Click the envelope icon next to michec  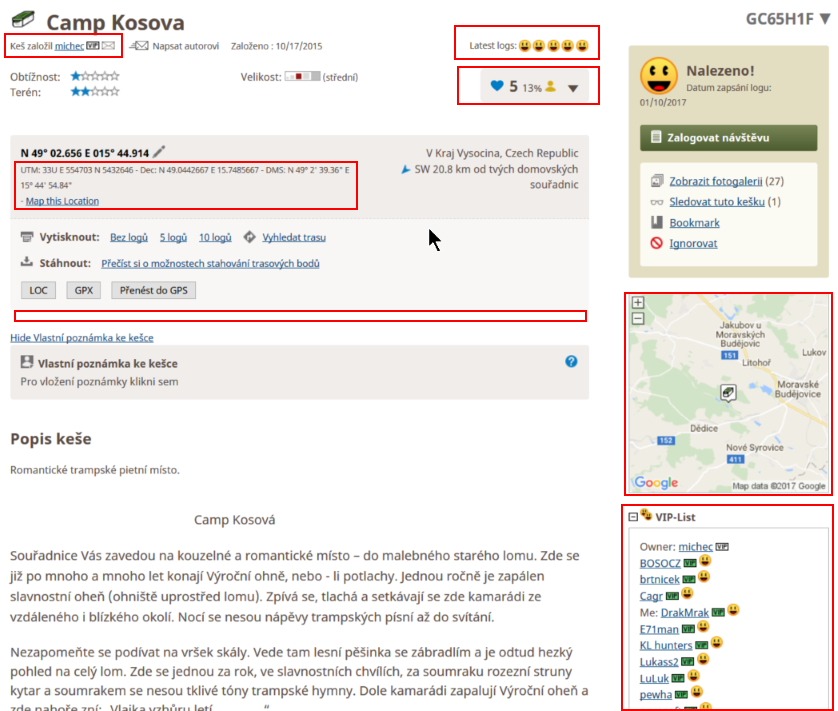108,46
